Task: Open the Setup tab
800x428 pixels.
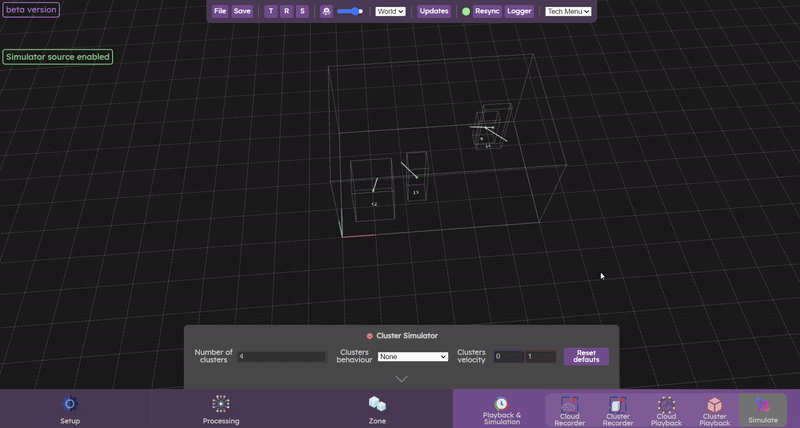Action: 70,409
